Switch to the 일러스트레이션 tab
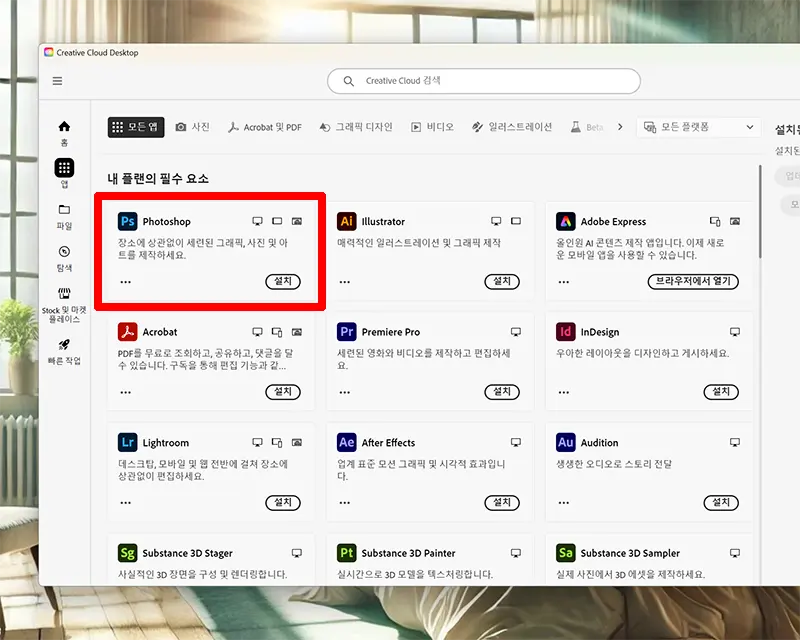 [512, 127]
